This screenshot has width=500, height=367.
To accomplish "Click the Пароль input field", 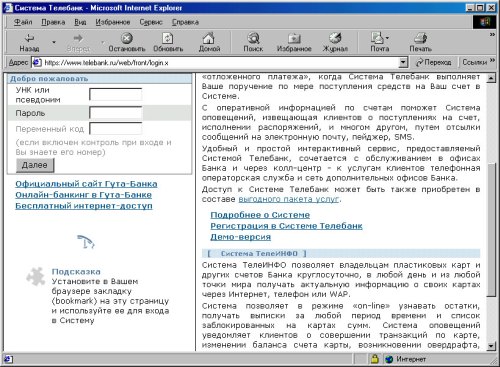I will click(x=116, y=113).
